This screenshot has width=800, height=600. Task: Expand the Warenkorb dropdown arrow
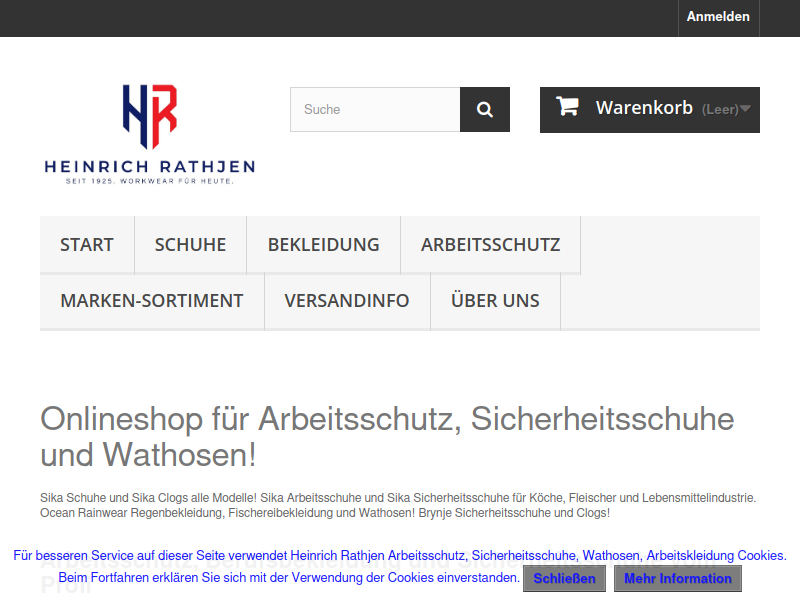point(745,109)
